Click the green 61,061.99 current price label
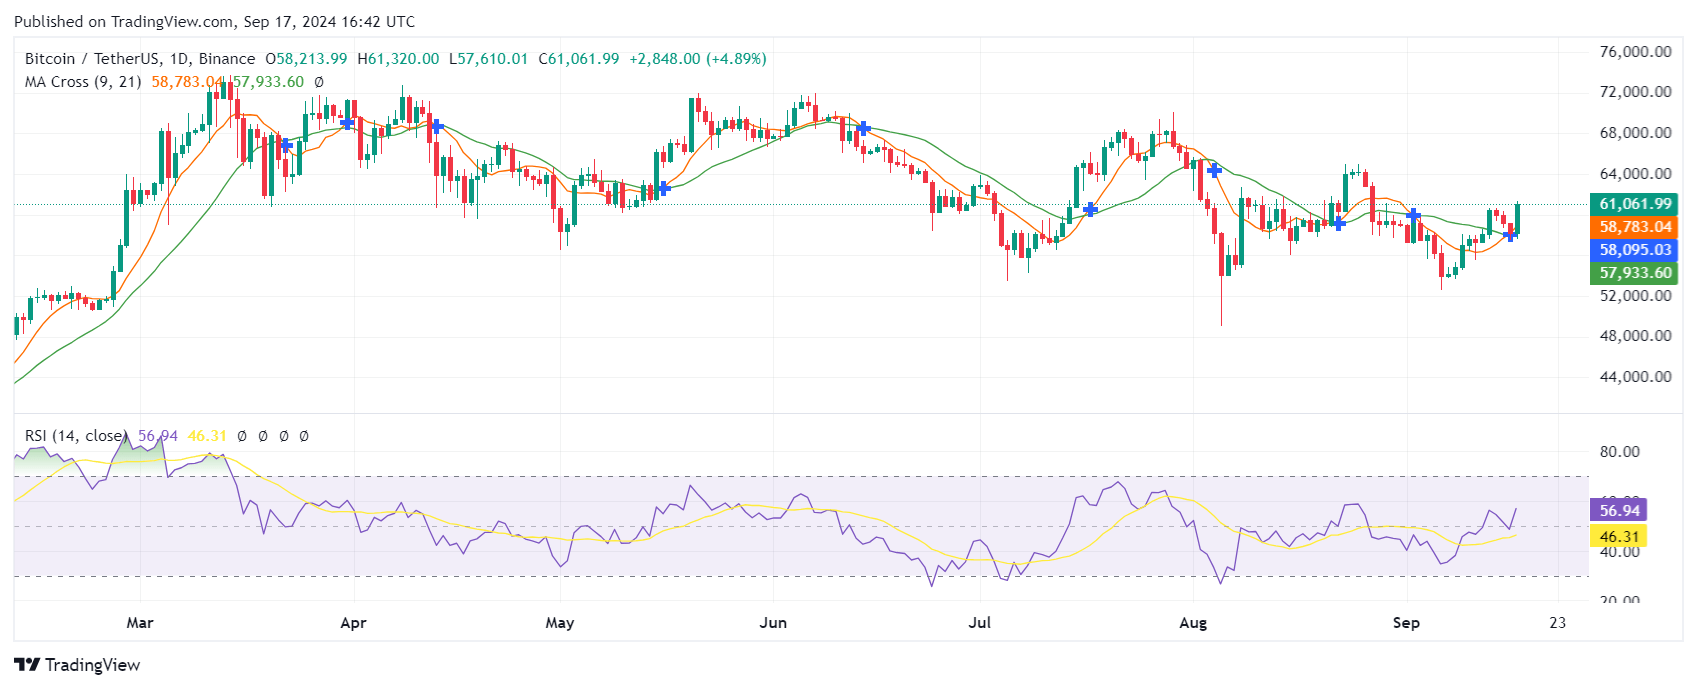The width and height of the screenshot is (1697, 688). click(1635, 204)
